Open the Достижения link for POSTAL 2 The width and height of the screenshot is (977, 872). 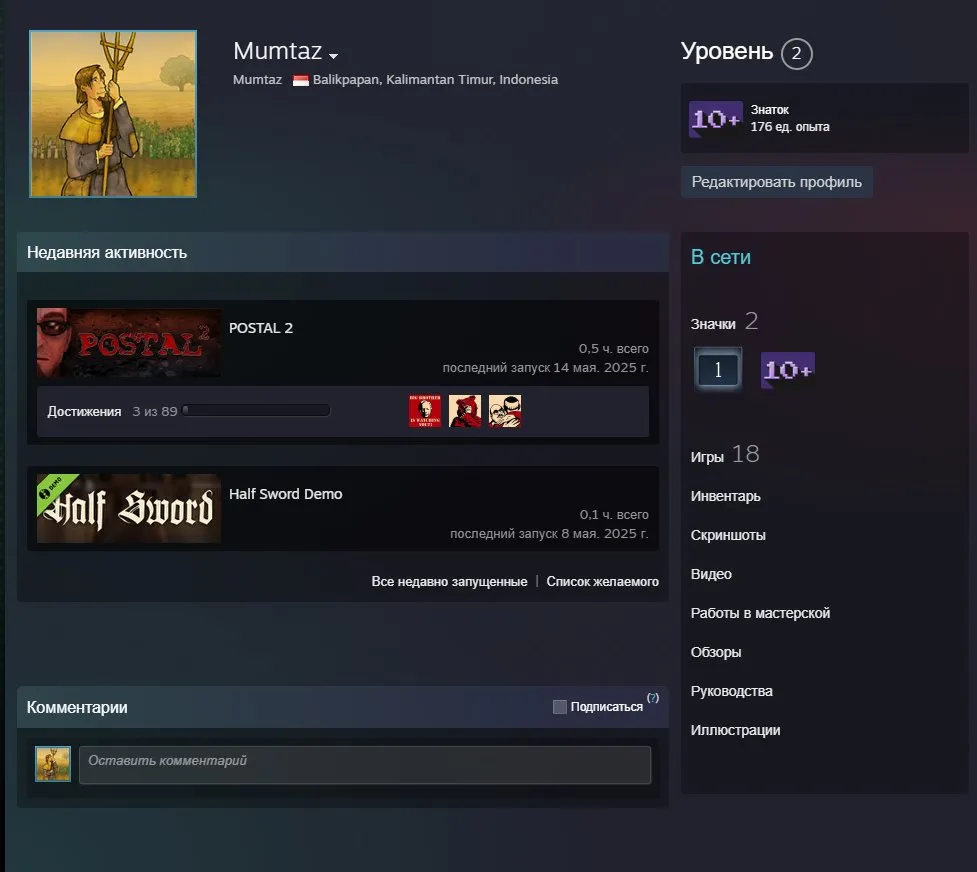(x=84, y=411)
